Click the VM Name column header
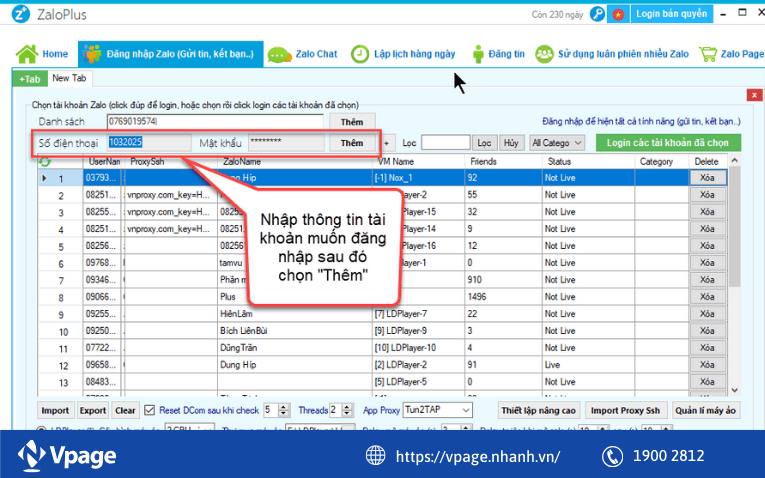765x478 pixels. [x=396, y=161]
